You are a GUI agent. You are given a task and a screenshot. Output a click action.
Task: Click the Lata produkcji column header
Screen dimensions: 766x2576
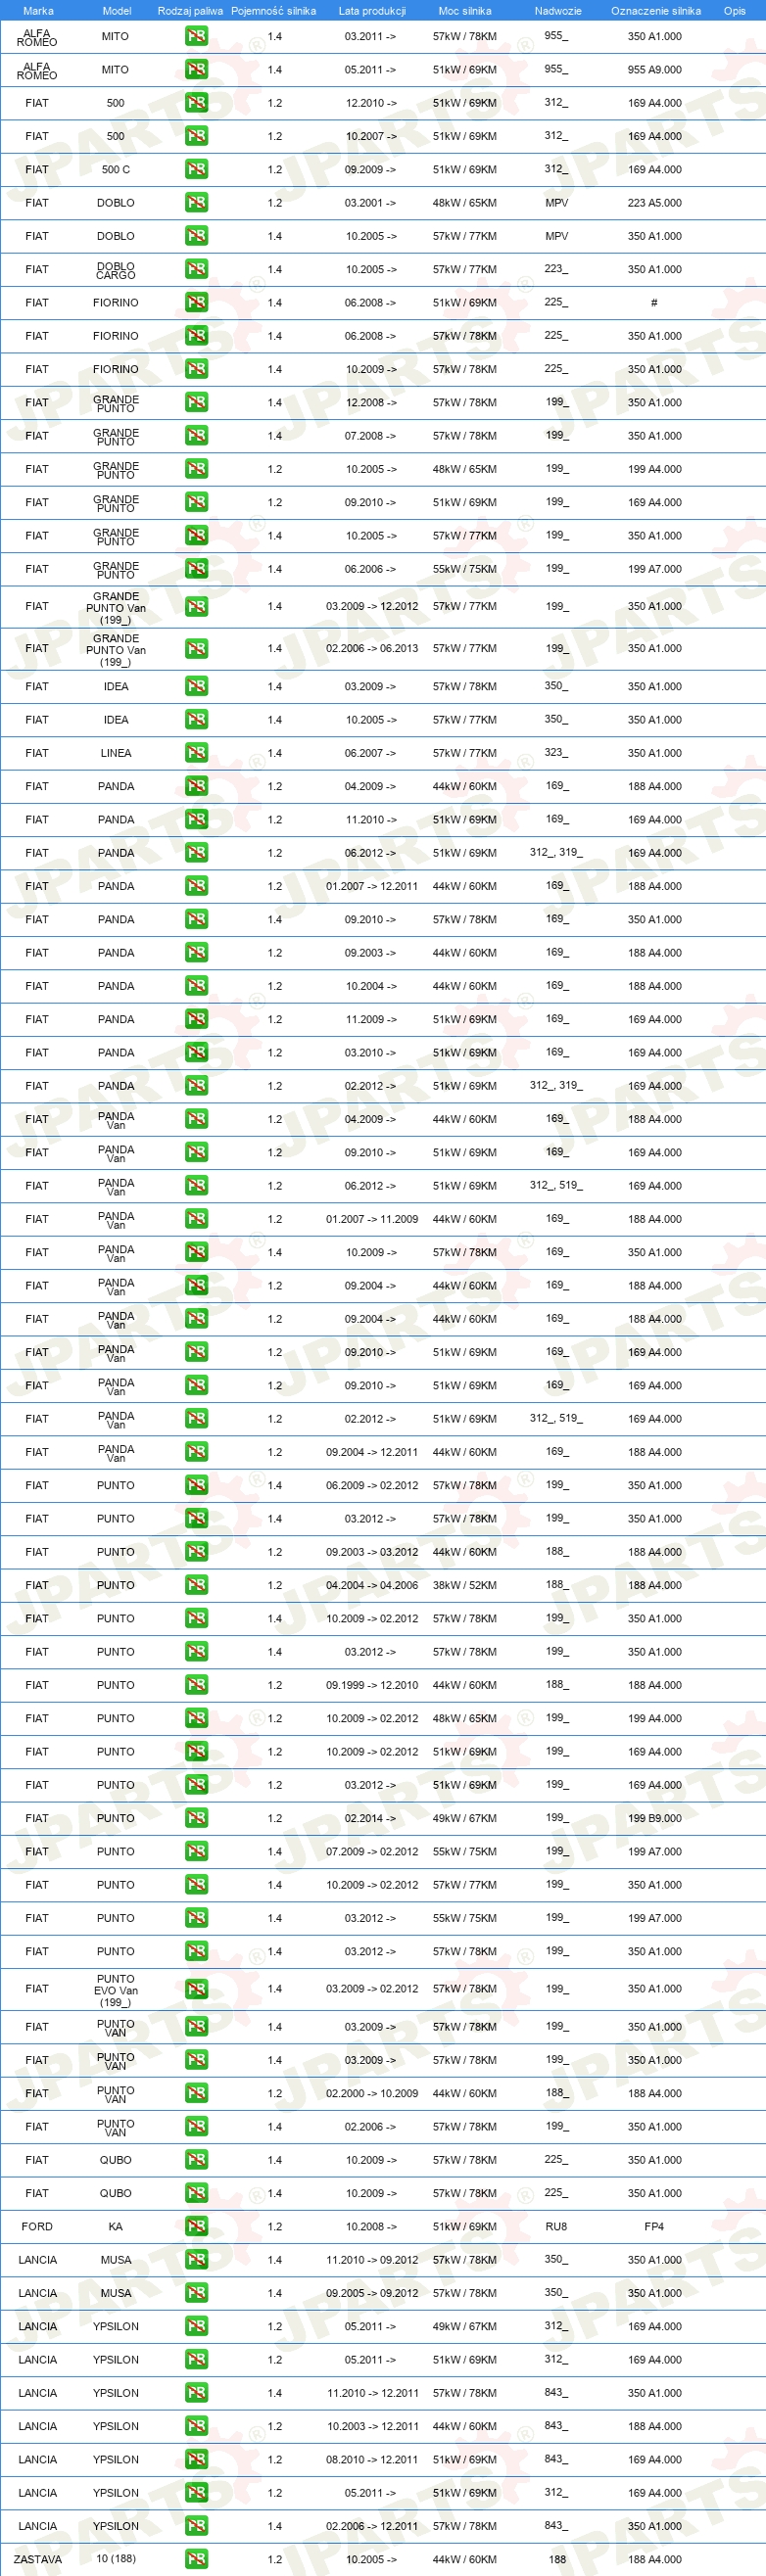(x=372, y=11)
